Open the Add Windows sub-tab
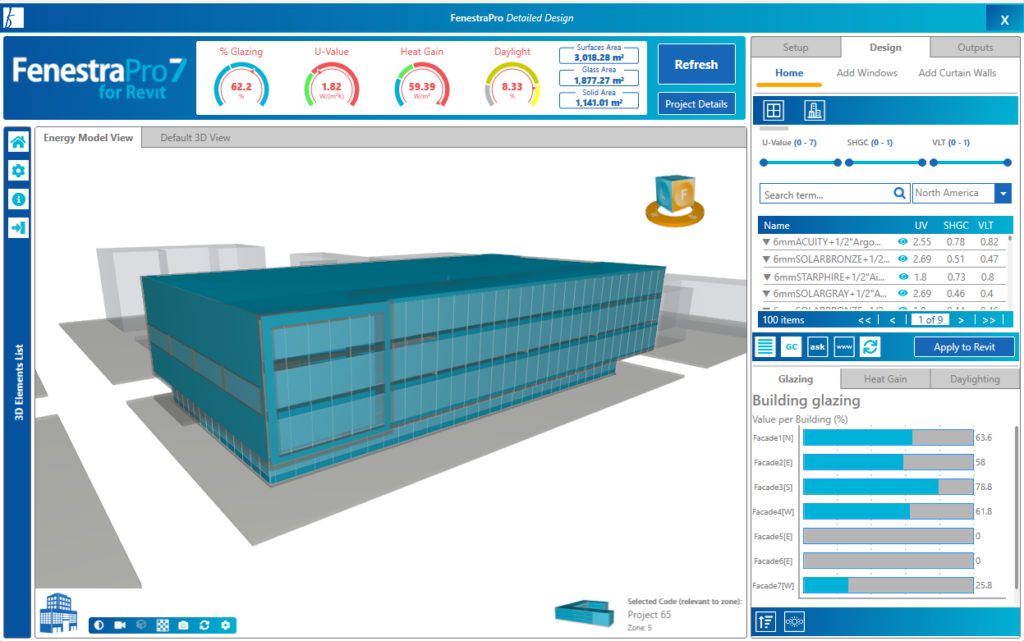Screen dimensions: 1024x641 (867, 73)
